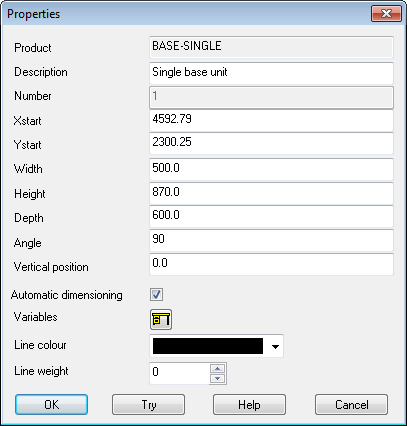Open the Variables editor icon

(x=161, y=319)
